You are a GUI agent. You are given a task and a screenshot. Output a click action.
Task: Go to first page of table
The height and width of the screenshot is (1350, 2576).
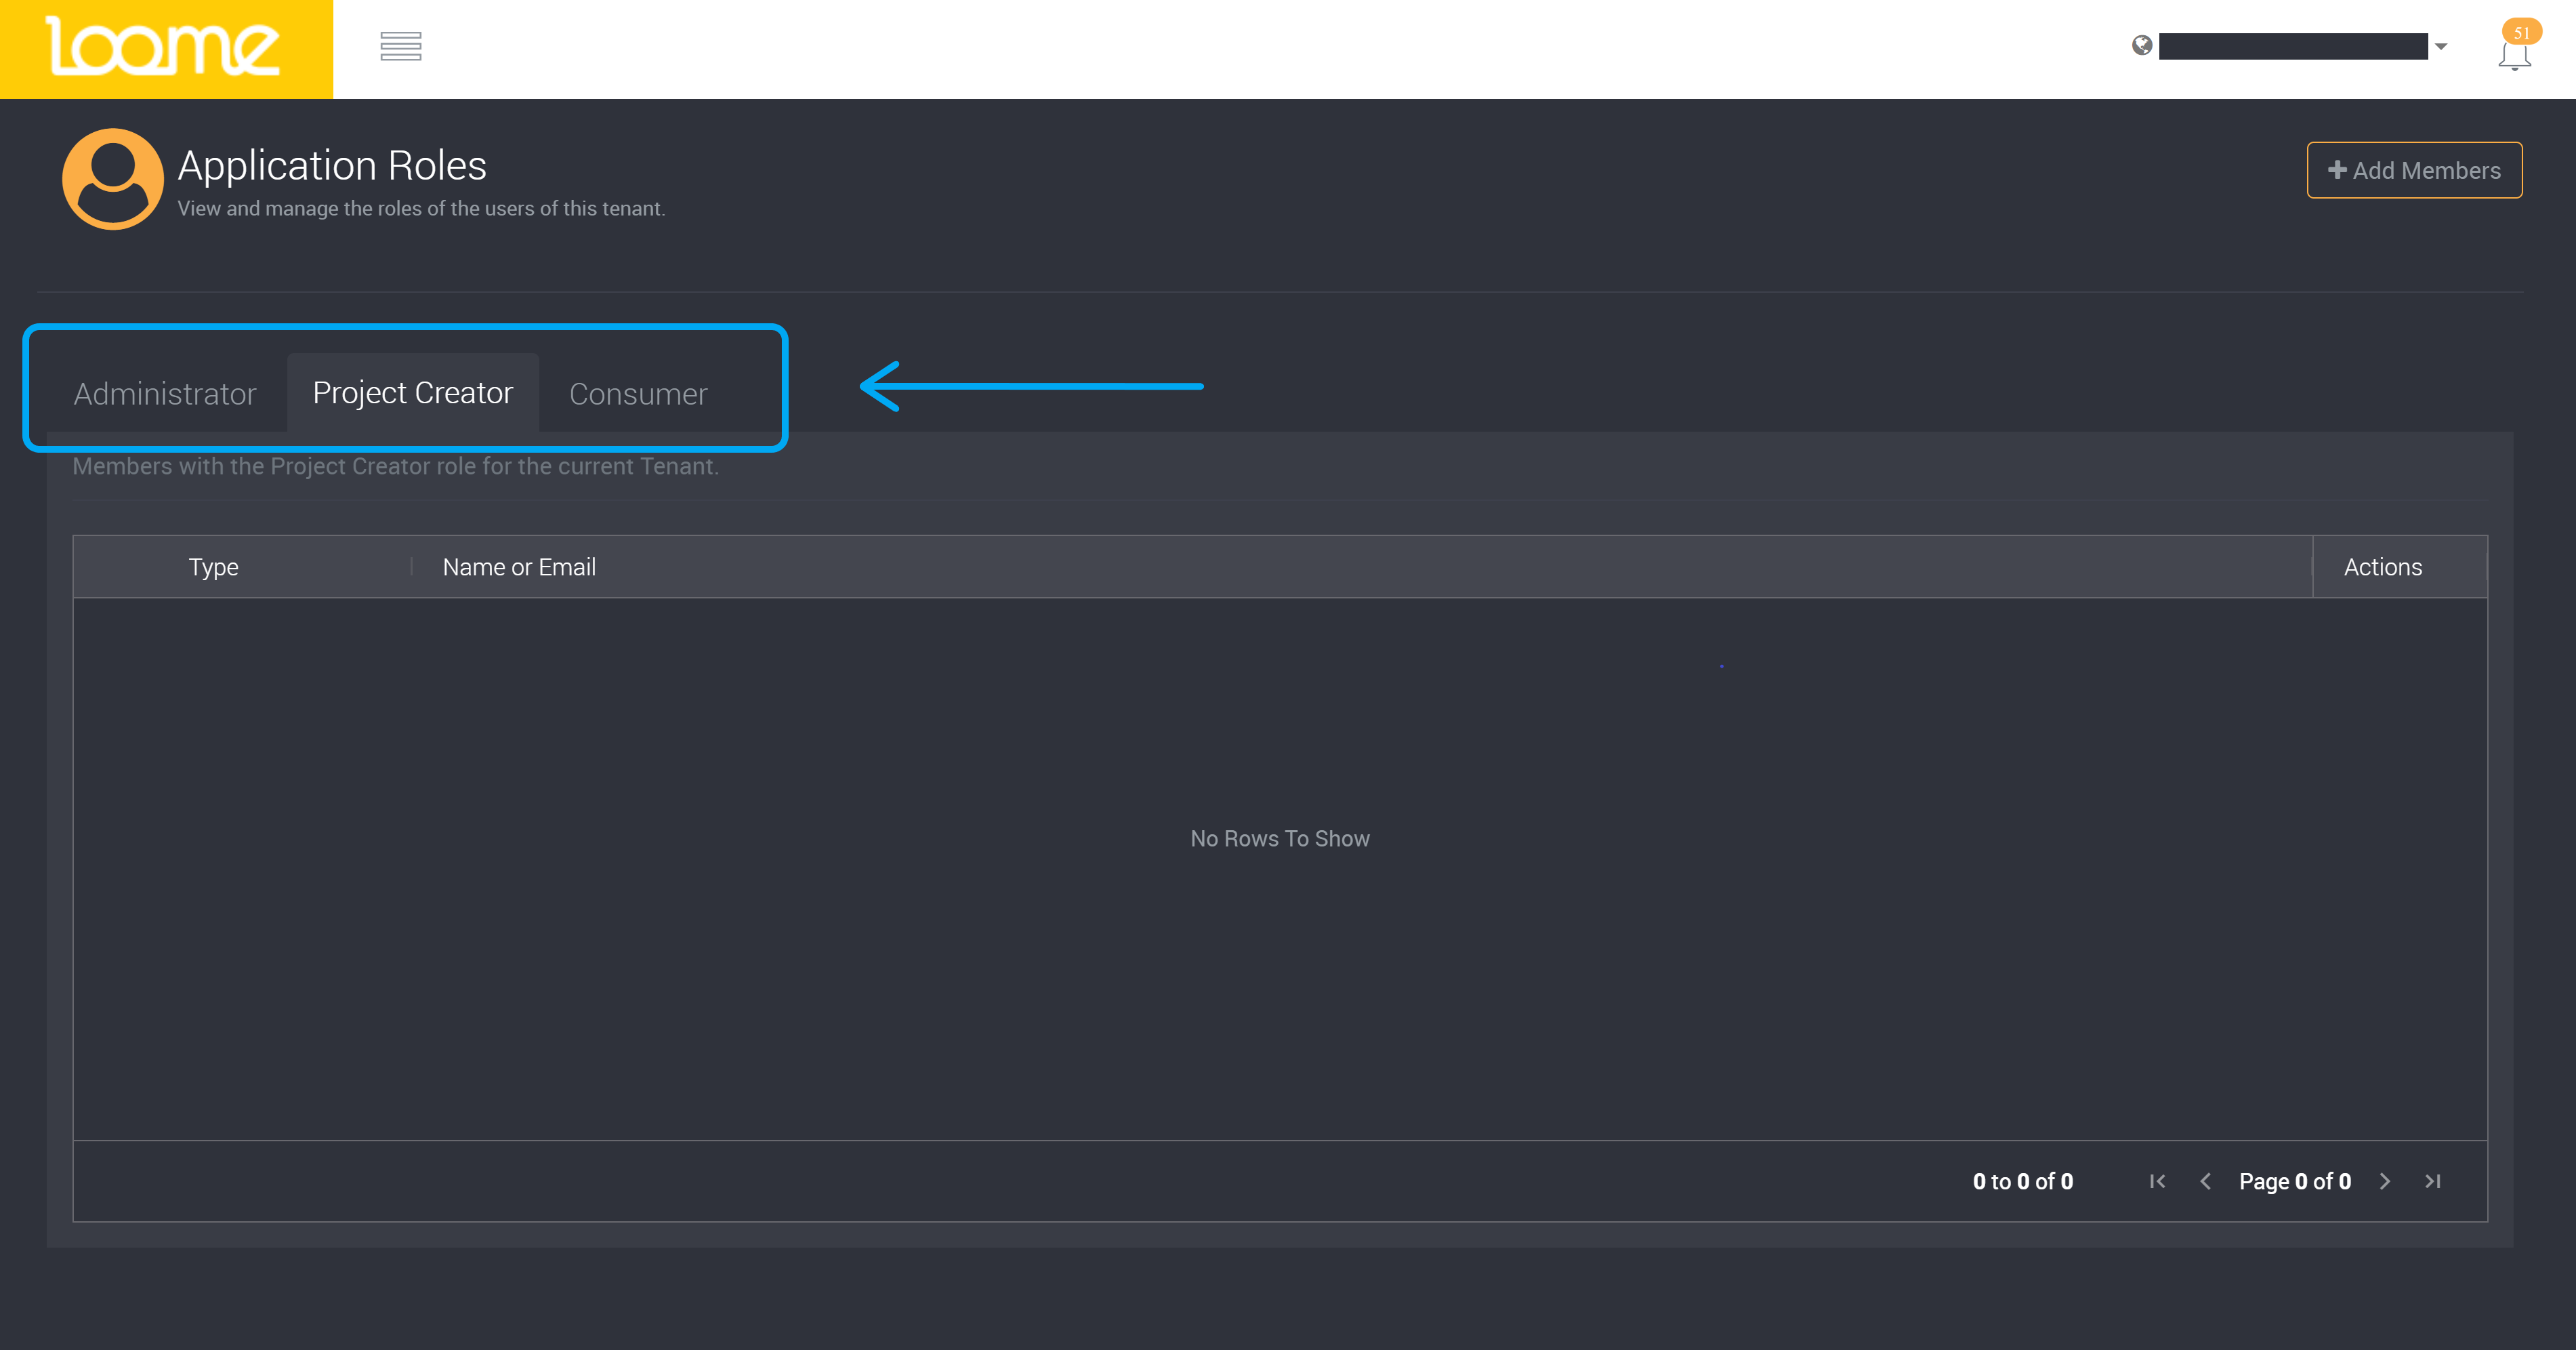(2158, 1181)
